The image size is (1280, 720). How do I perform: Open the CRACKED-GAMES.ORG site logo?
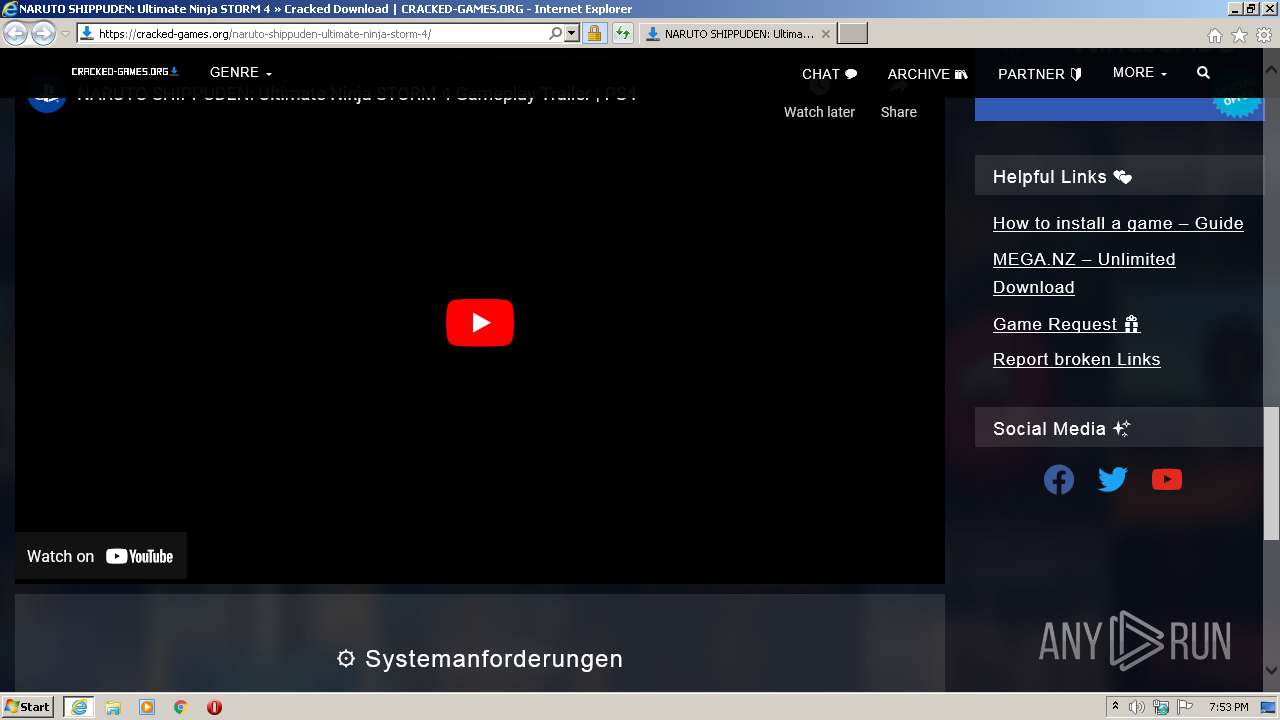click(x=125, y=72)
